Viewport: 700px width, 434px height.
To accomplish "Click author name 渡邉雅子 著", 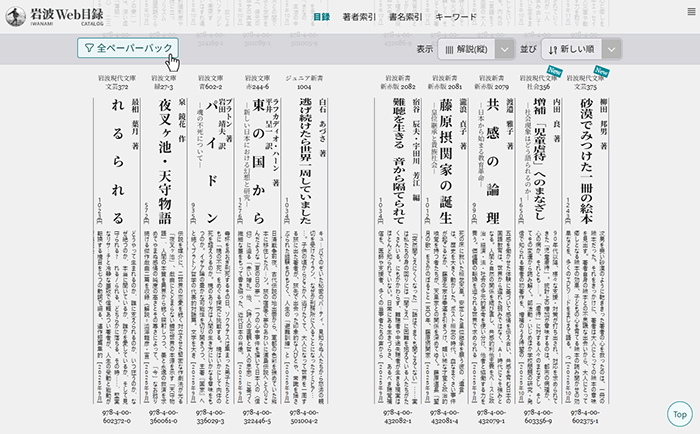I will pyautogui.click(x=510, y=124).
